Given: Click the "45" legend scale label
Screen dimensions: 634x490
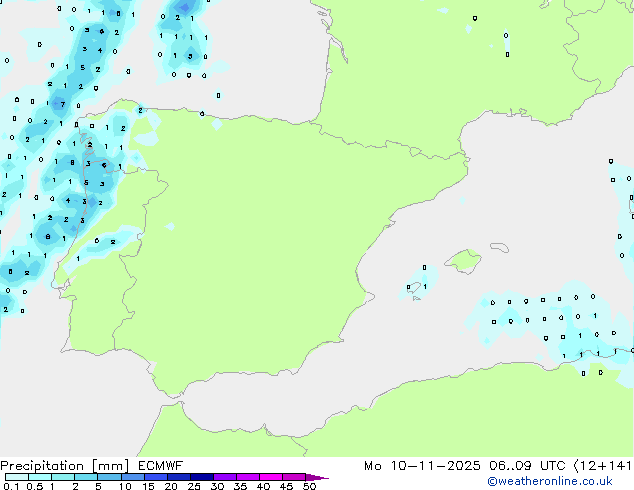Looking at the screenshot, I should coord(286,486).
